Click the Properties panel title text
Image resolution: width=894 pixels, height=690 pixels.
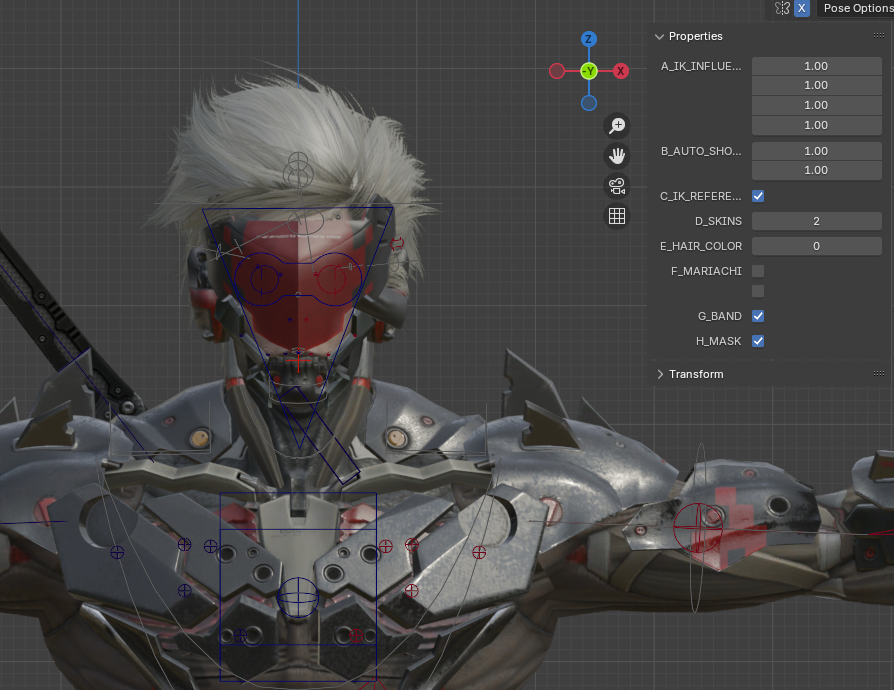[x=696, y=36]
